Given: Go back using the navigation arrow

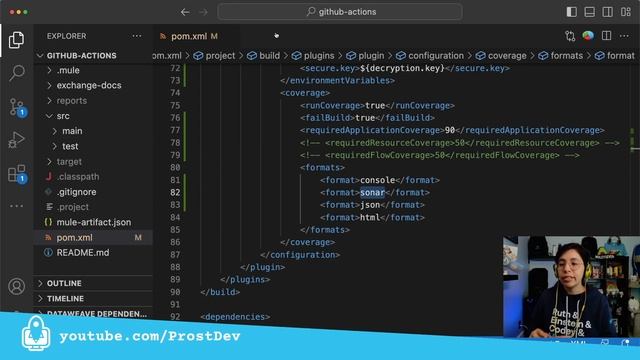Looking at the screenshot, I should pos(185,12).
